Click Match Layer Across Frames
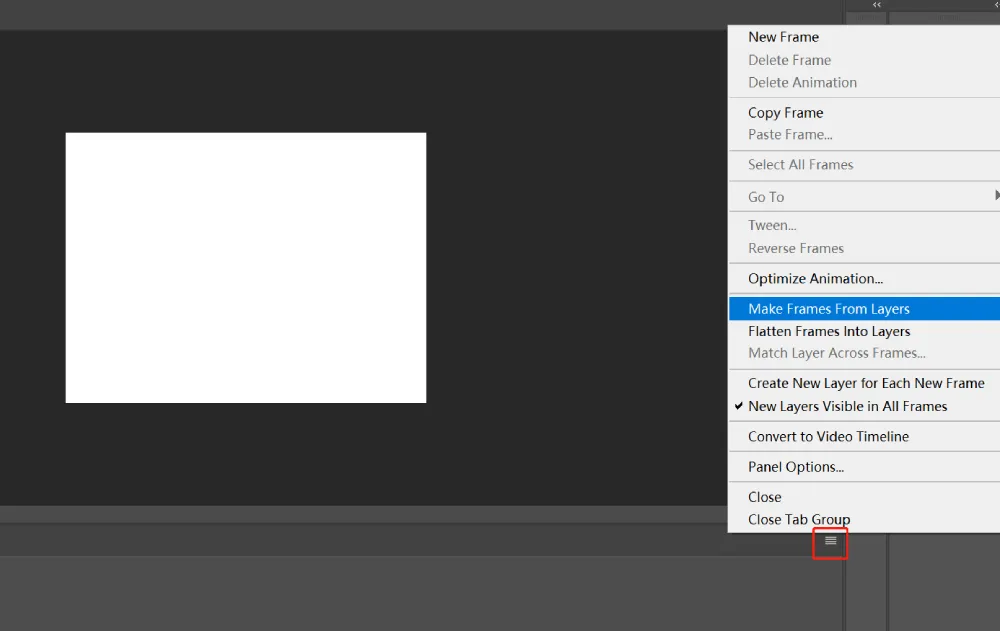Image resolution: width=1000 pixels, height=631 pixels. (x=836, y=353)
